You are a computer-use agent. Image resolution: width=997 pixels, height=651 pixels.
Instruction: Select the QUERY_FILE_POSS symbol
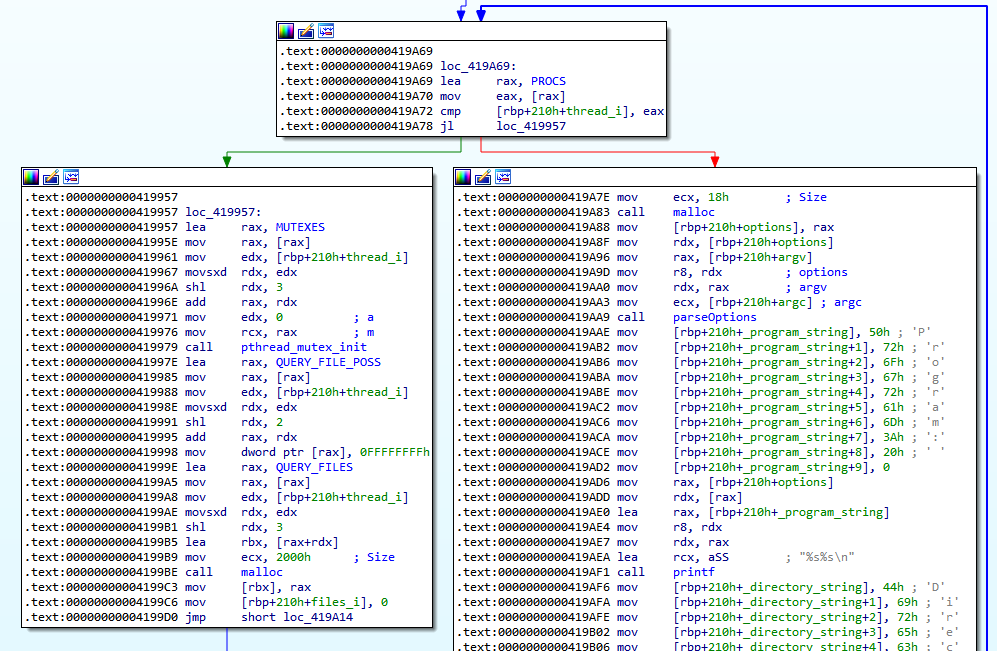point(328,362)
